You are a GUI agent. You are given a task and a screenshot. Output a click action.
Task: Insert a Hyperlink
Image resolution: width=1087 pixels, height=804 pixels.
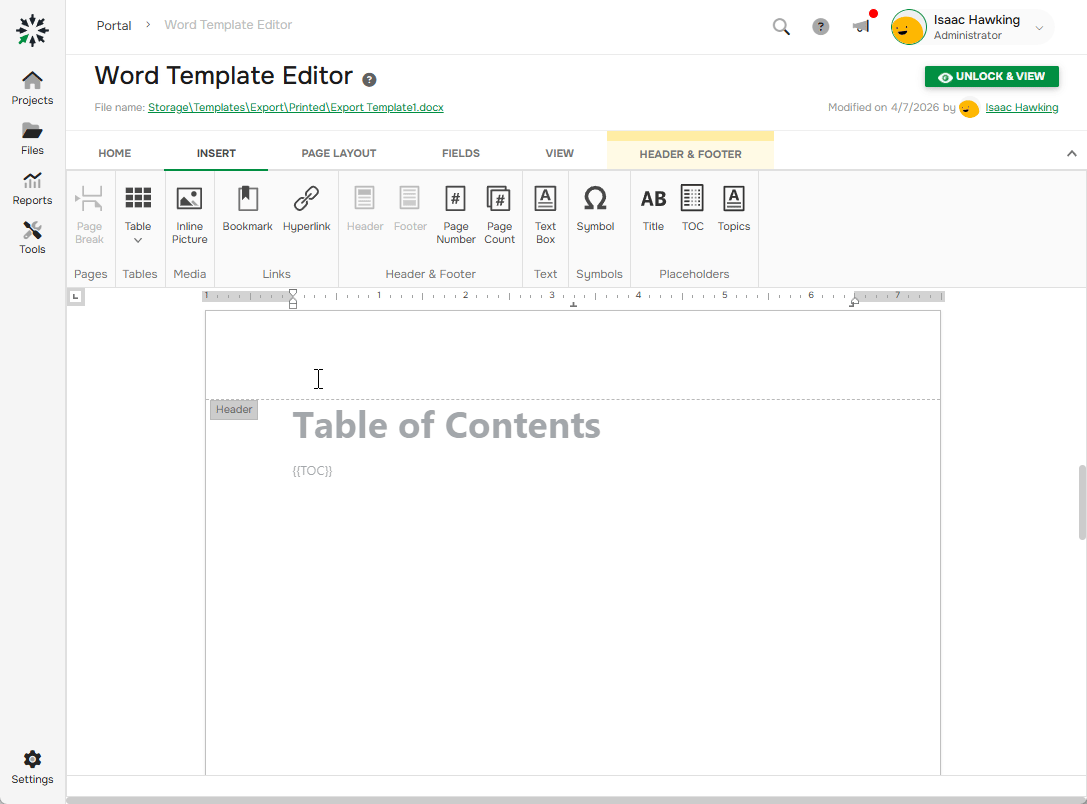pos(306,209)
